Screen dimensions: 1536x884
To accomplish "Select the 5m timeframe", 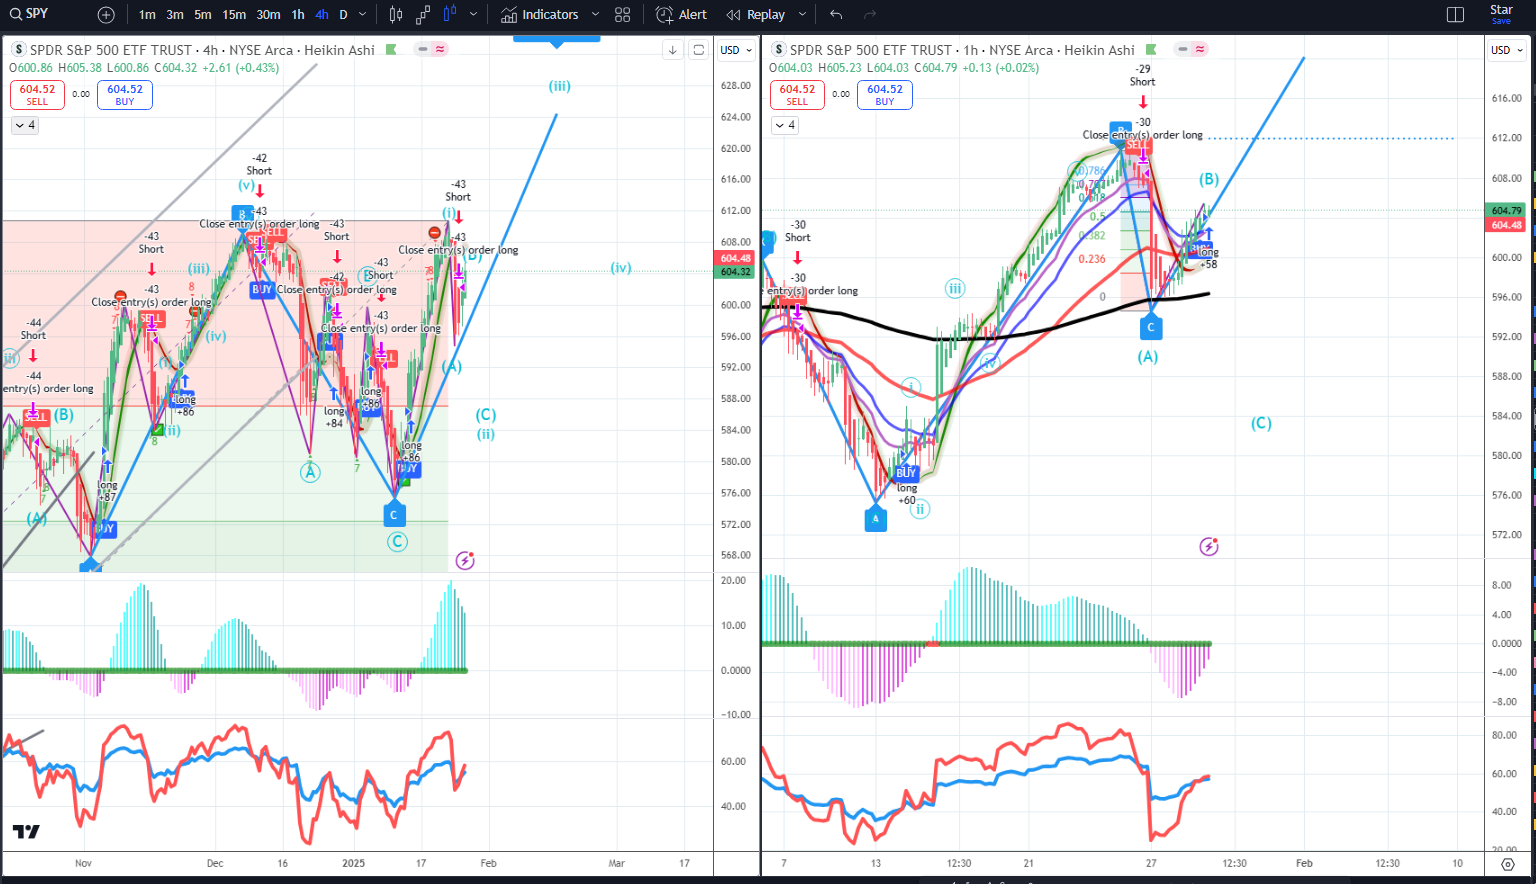I will (x=203, y=15).
